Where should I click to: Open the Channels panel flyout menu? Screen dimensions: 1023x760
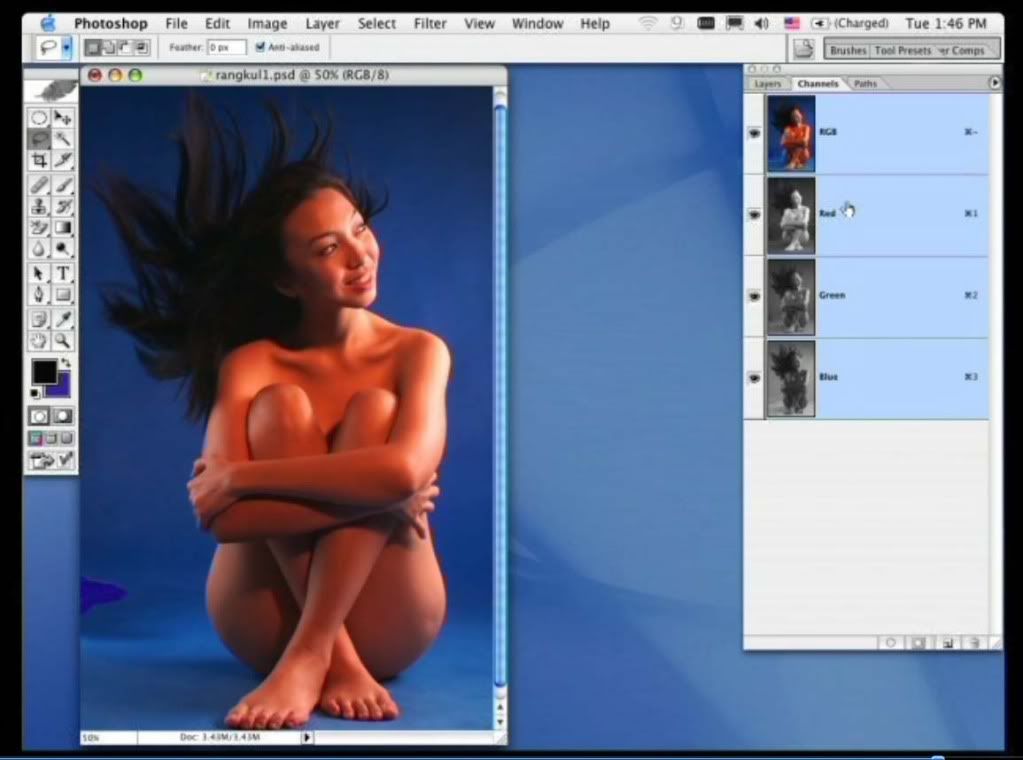point(994,83)
